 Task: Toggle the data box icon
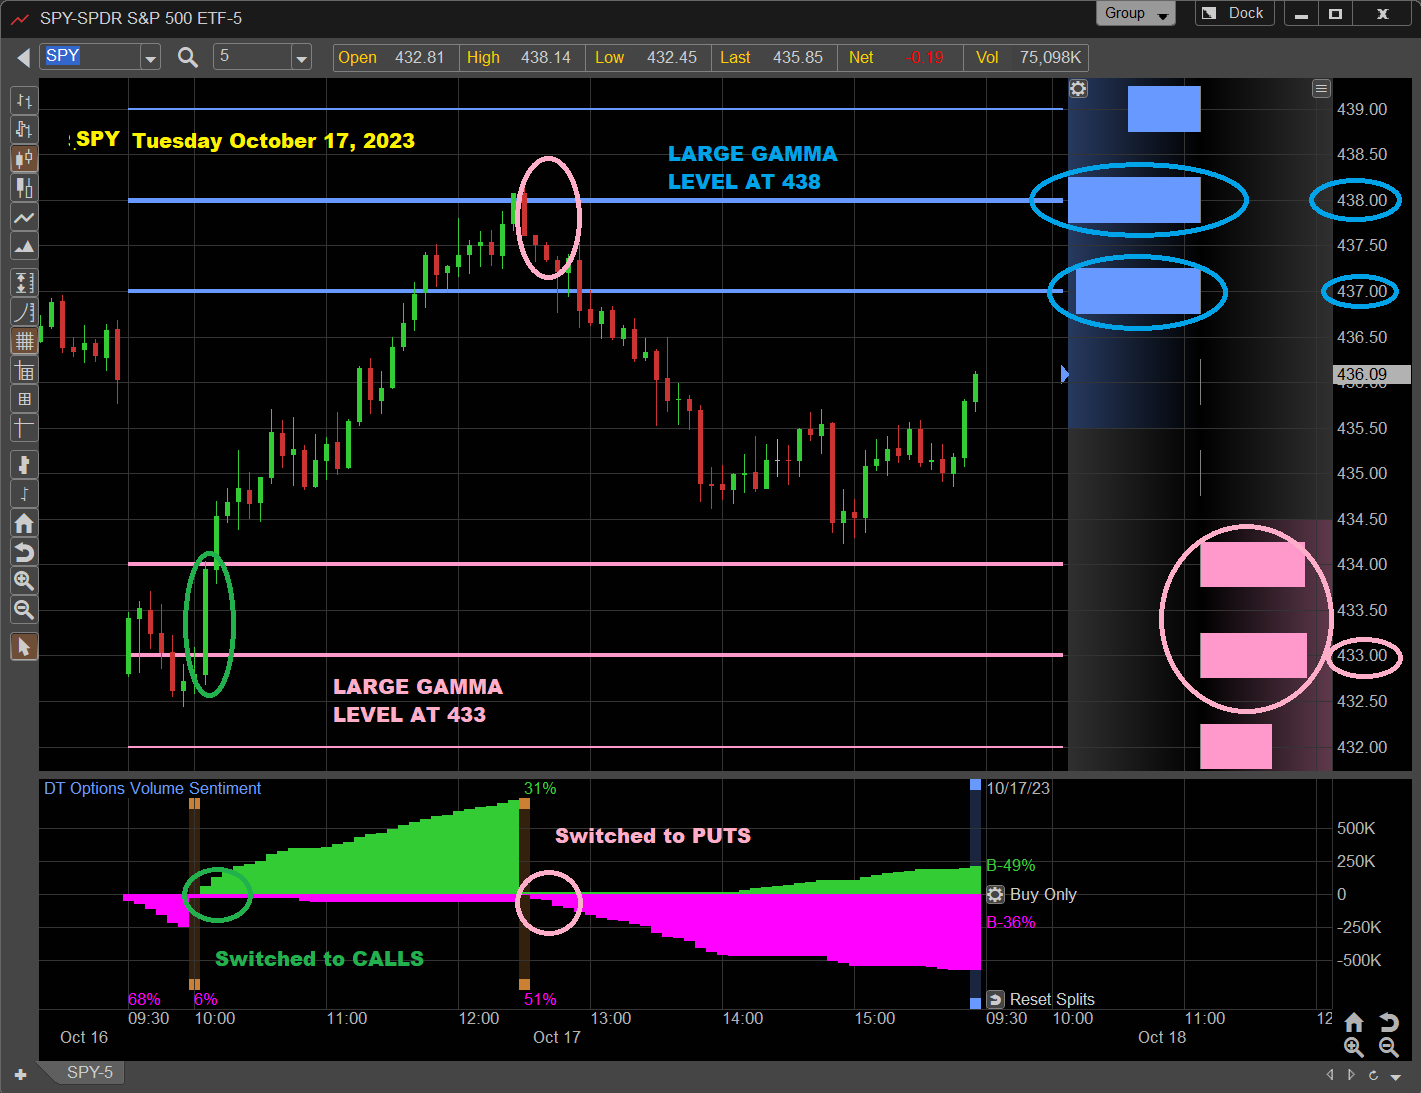click(x=24, y=371)
